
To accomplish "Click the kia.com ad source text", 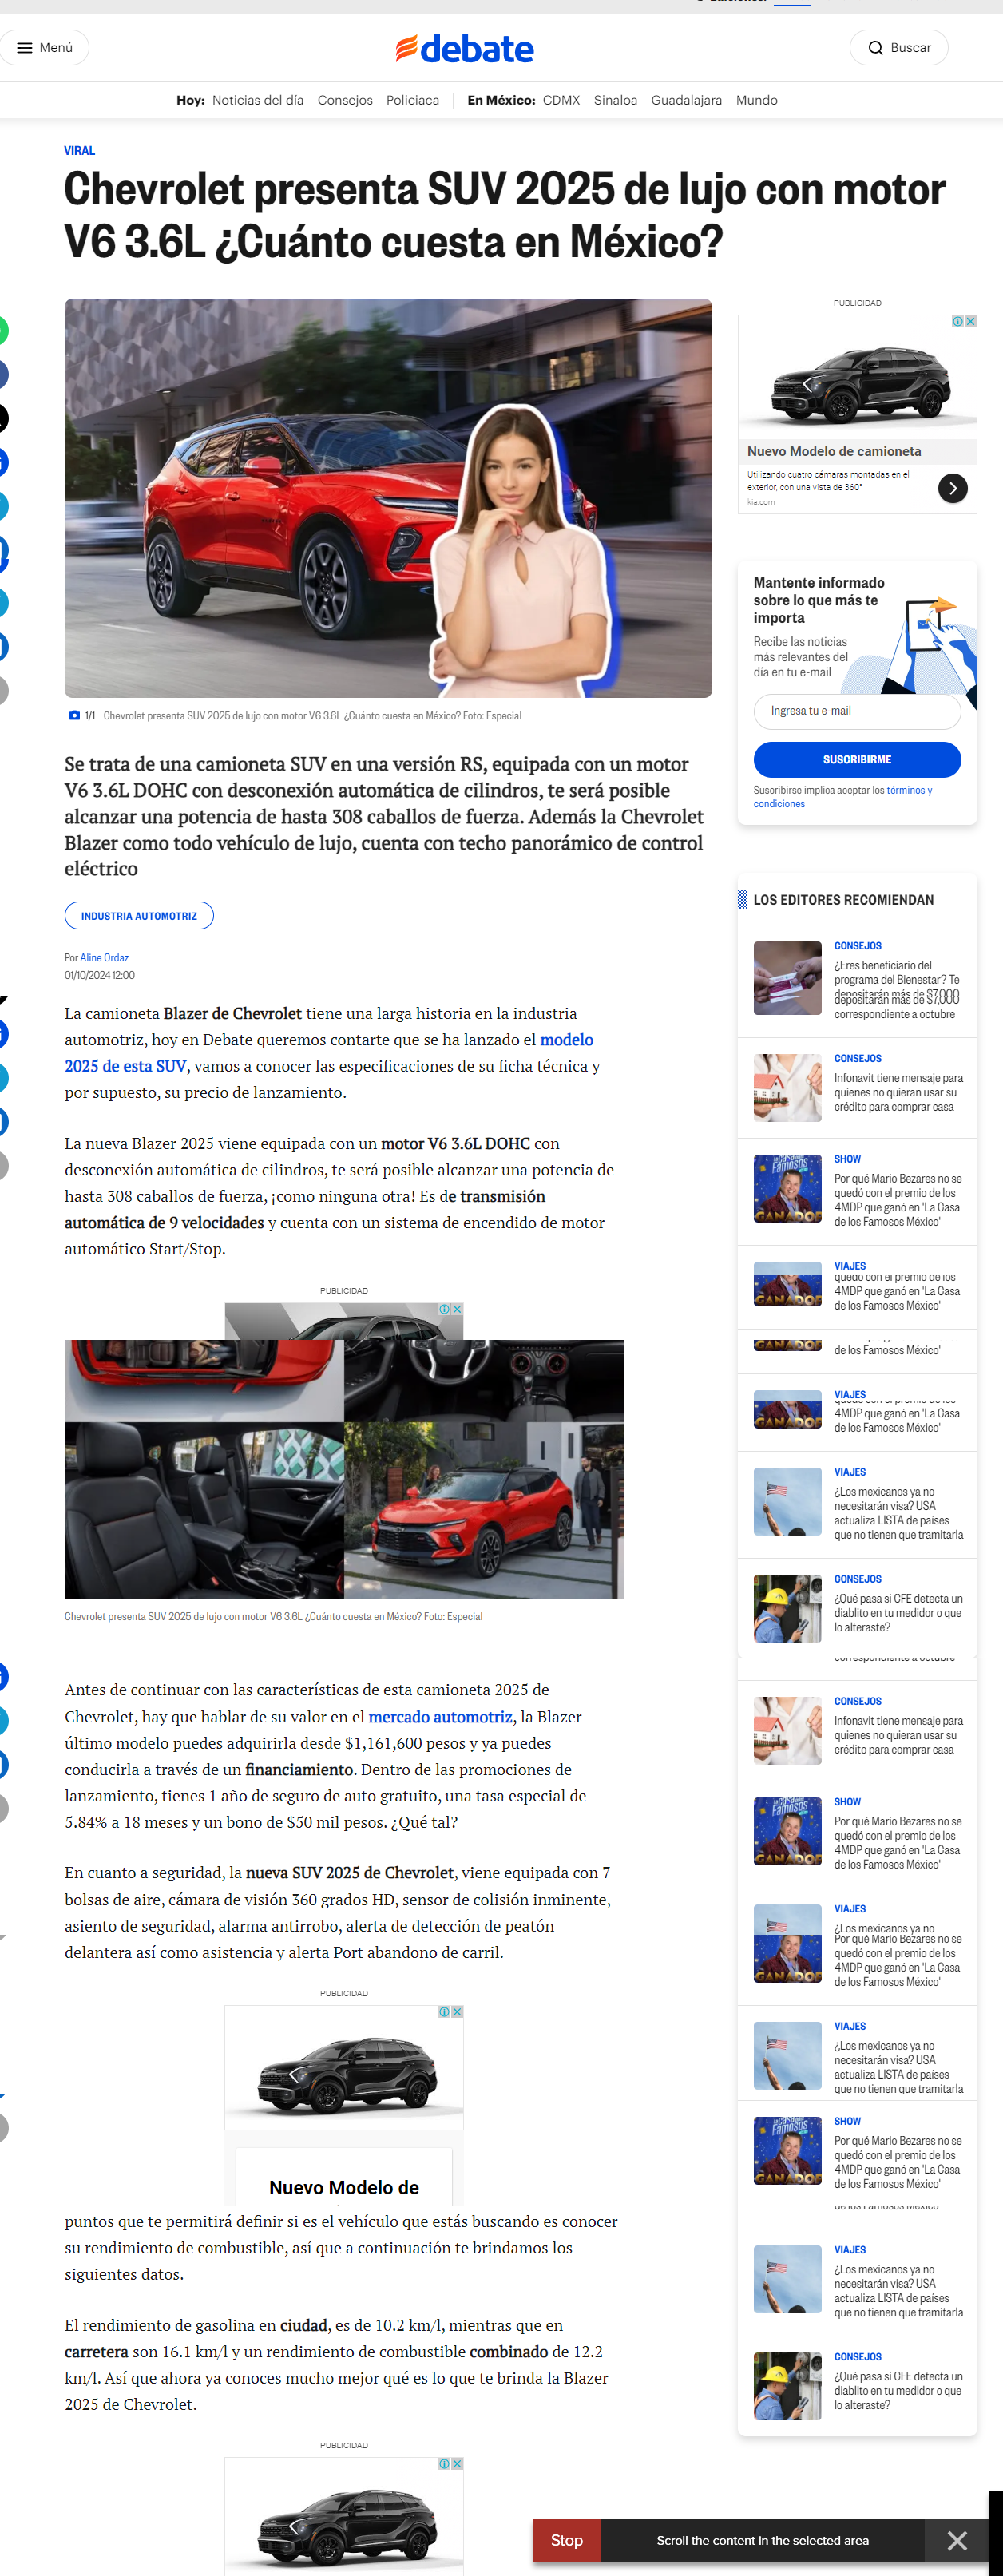I will tap(761, 503).
